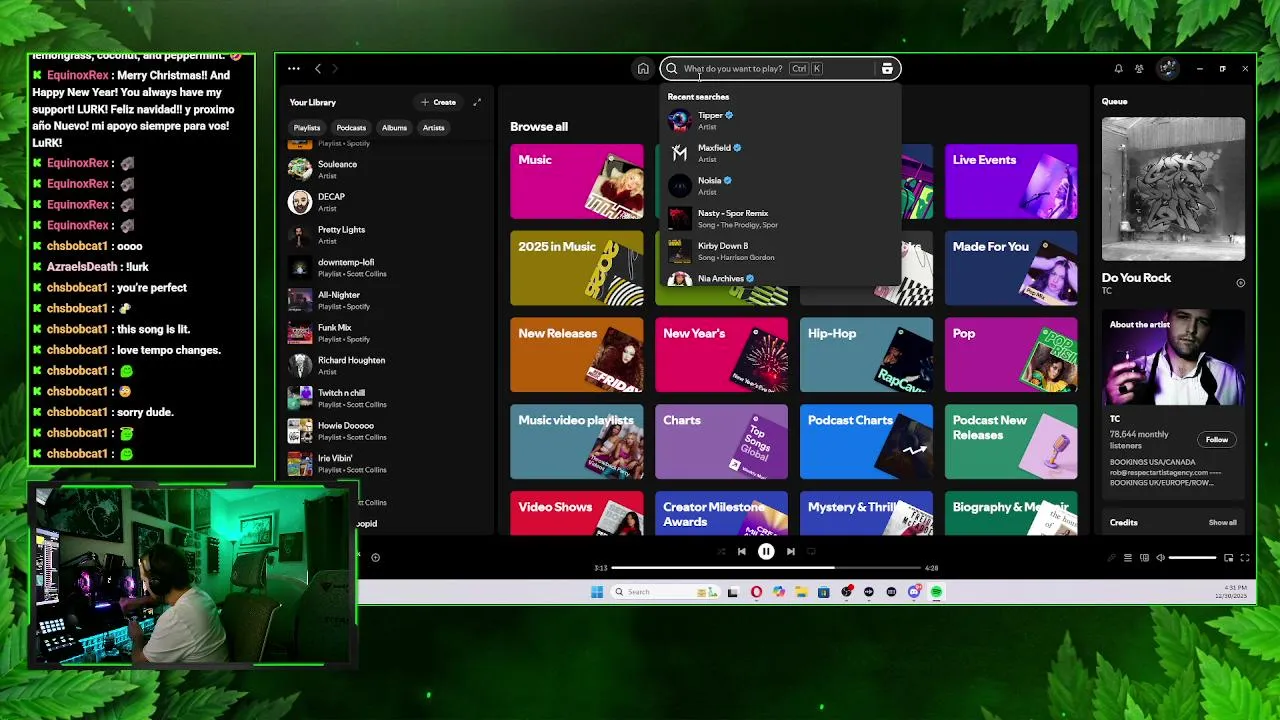Open the user profile avatar
1280x720 pixels.
point(1168,69)
